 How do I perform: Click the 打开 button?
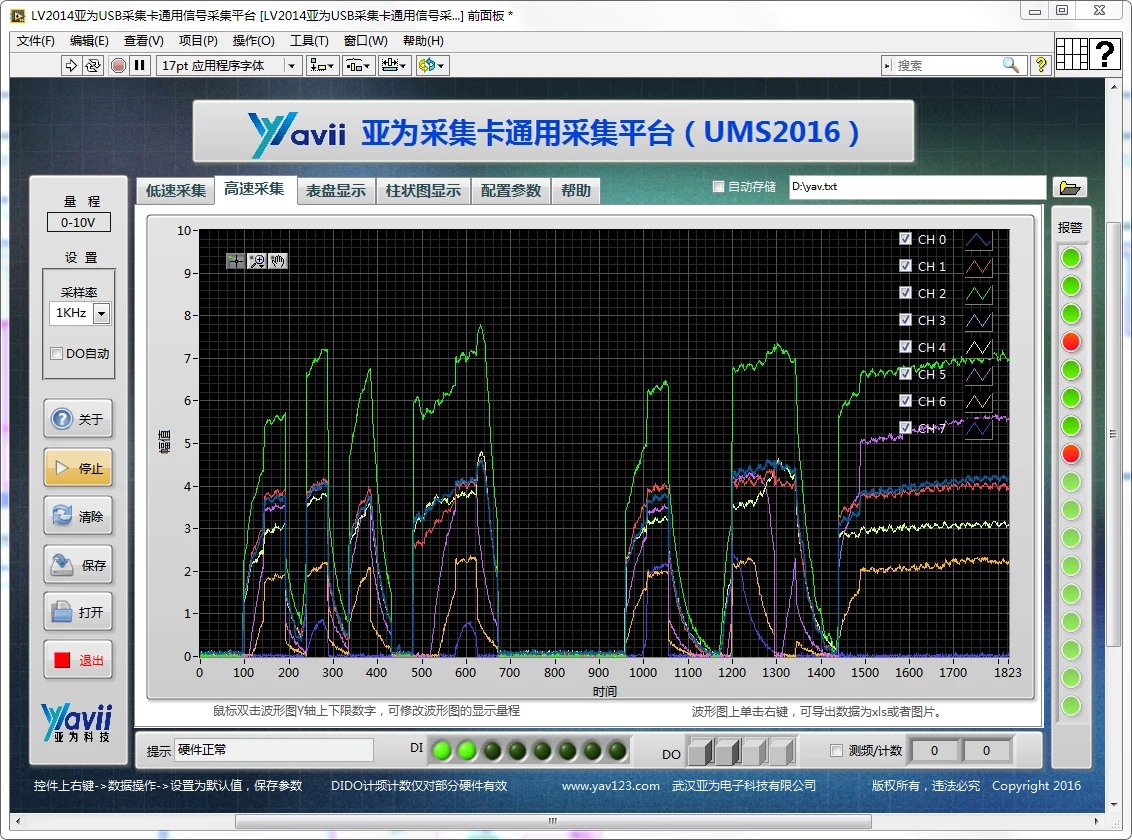[78, 612]
